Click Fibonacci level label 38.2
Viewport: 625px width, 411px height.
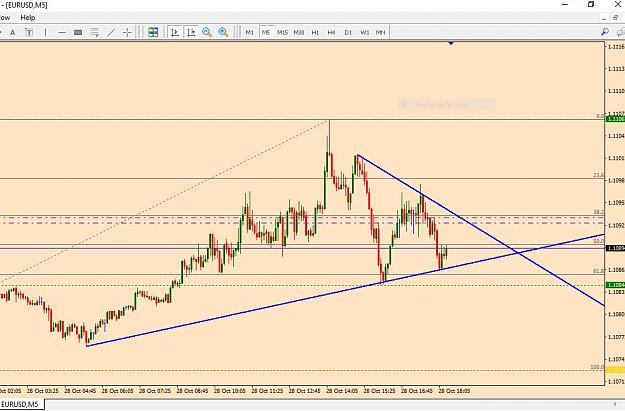(599, 212)
